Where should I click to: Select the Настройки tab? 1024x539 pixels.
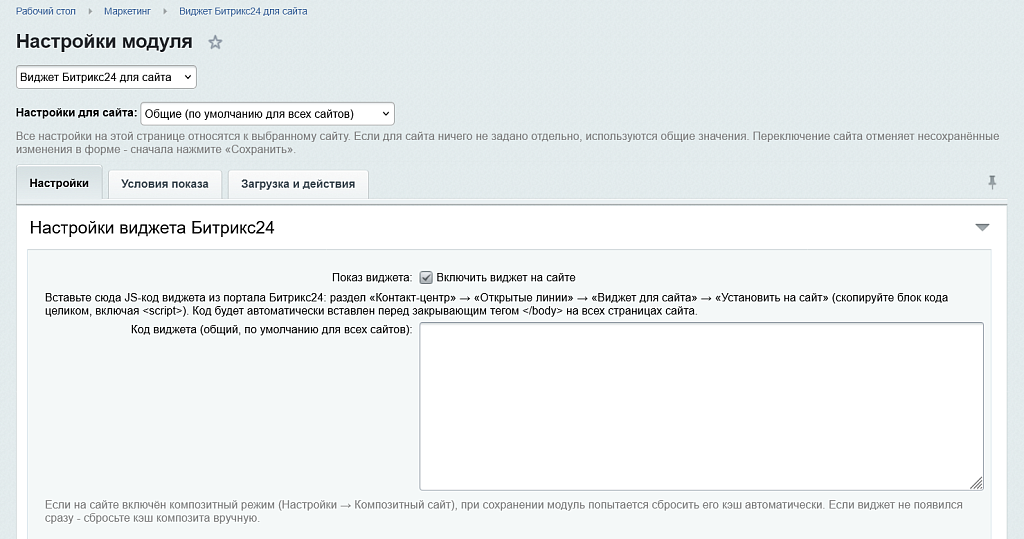coord(59,183)
